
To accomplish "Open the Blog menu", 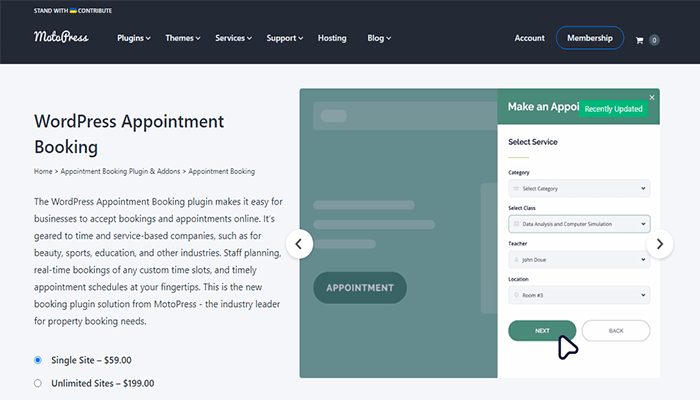I will click(378, 38).
